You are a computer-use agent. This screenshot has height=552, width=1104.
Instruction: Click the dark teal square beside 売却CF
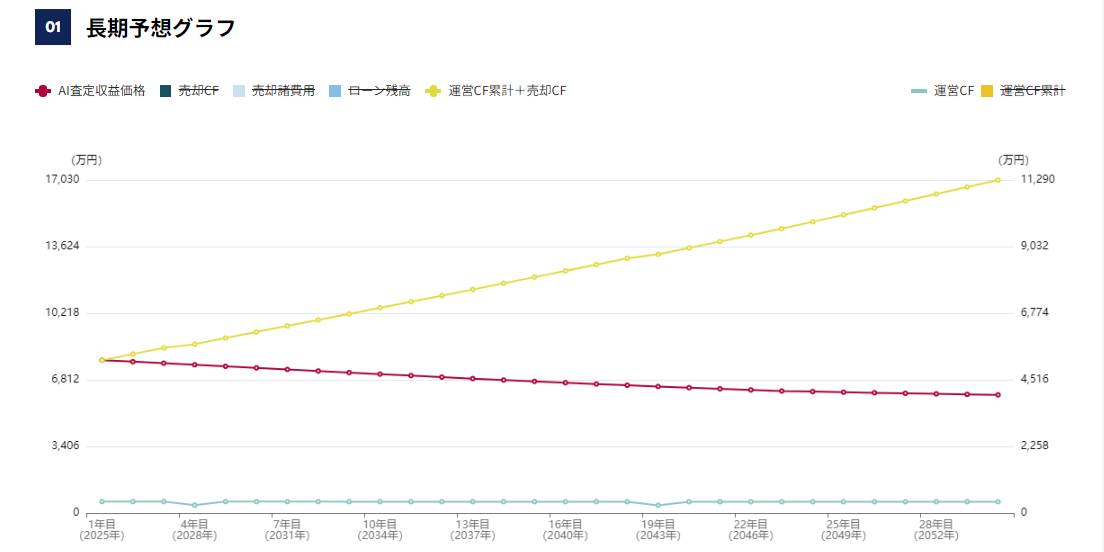(166, 91)
